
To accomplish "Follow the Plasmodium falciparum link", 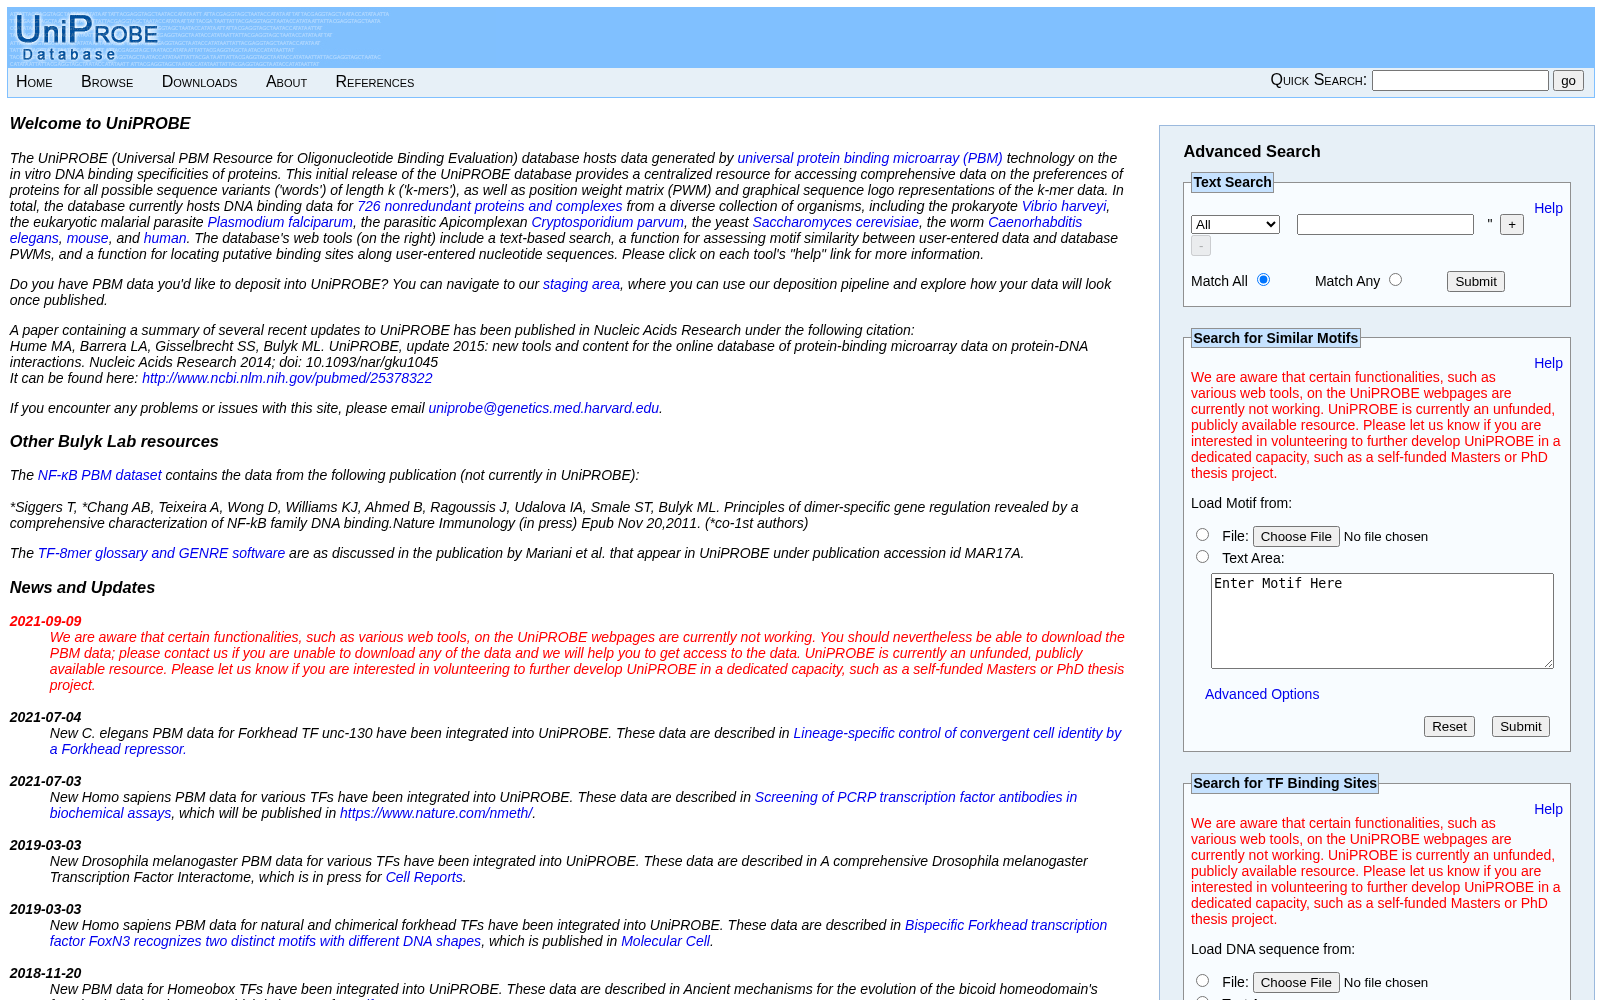I will point(279,222).
